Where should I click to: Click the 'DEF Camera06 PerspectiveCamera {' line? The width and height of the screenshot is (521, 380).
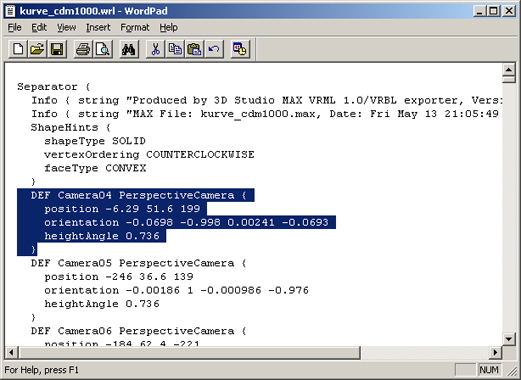pos(138,331)
